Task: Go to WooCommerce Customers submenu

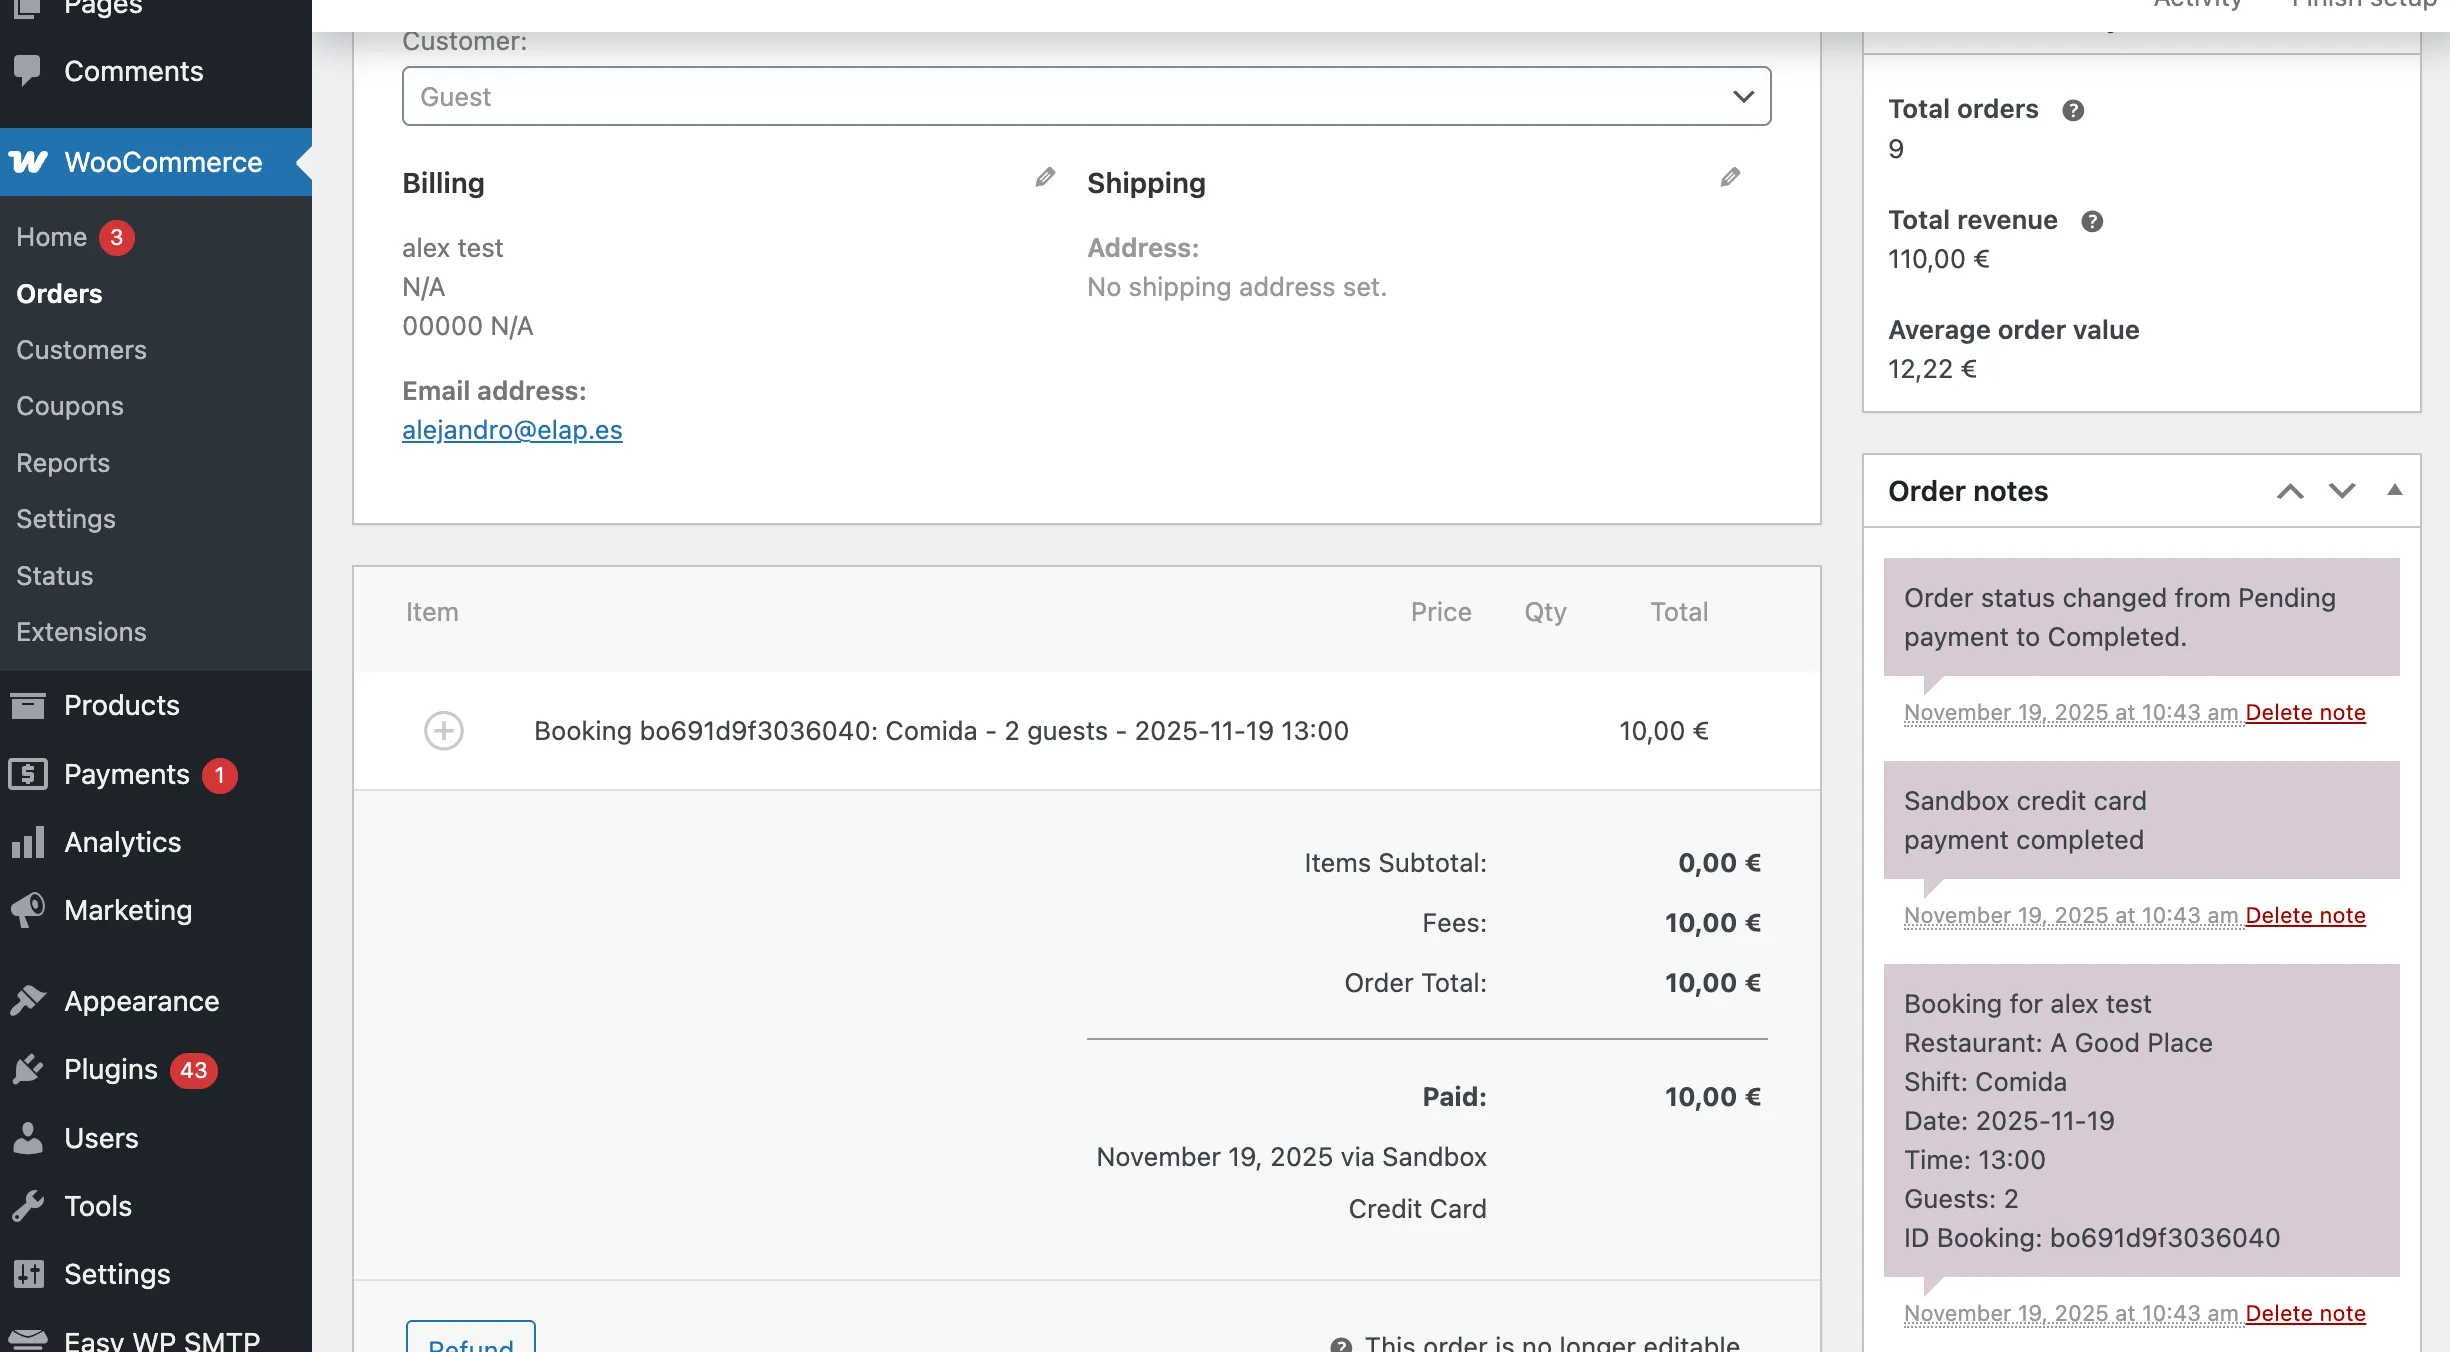Action: click(x=81, y=350)
